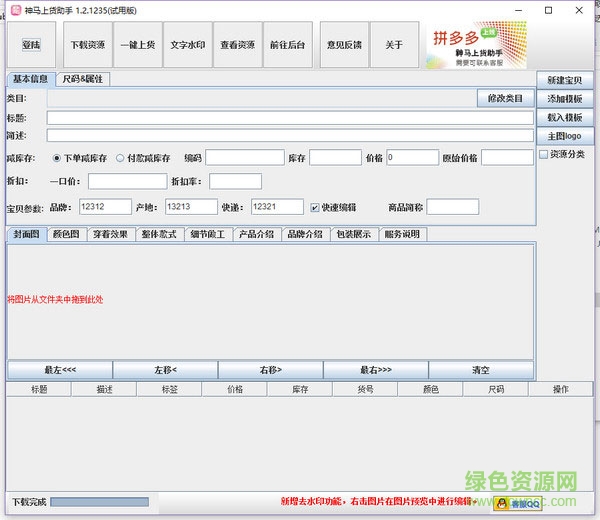Click the 关于 about button
Image resolution: width=600 pixels, height=520 pixels.
click(x=395, y=45)
